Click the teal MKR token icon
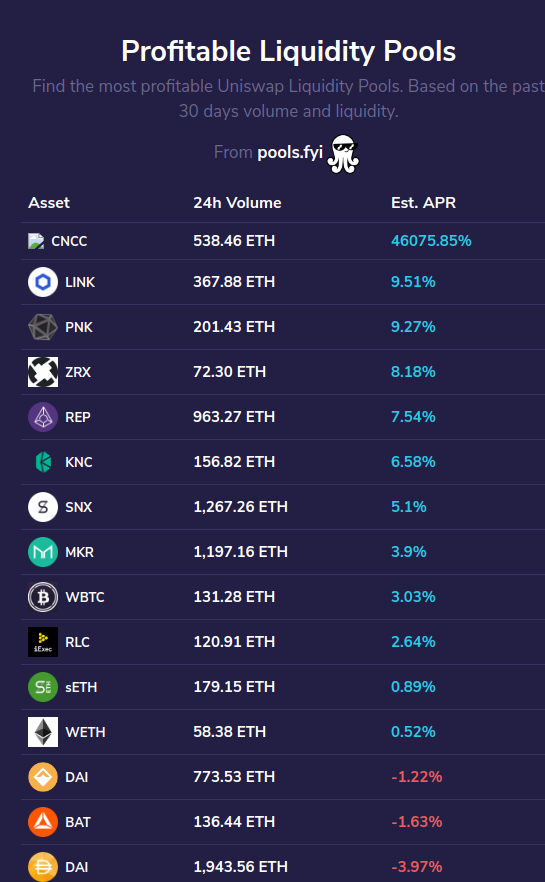 [x=43, y=552]
